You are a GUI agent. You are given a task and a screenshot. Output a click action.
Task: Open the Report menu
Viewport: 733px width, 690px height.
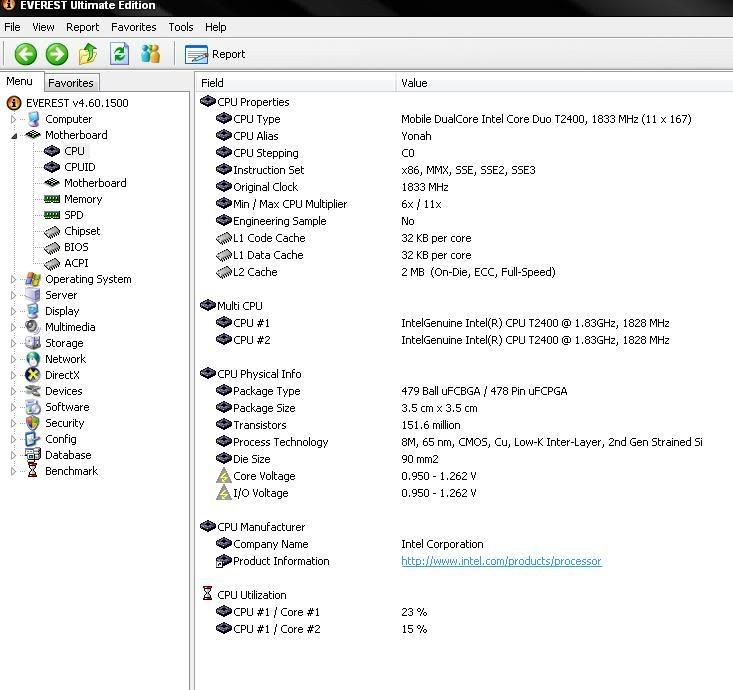(x=82, y=27)
